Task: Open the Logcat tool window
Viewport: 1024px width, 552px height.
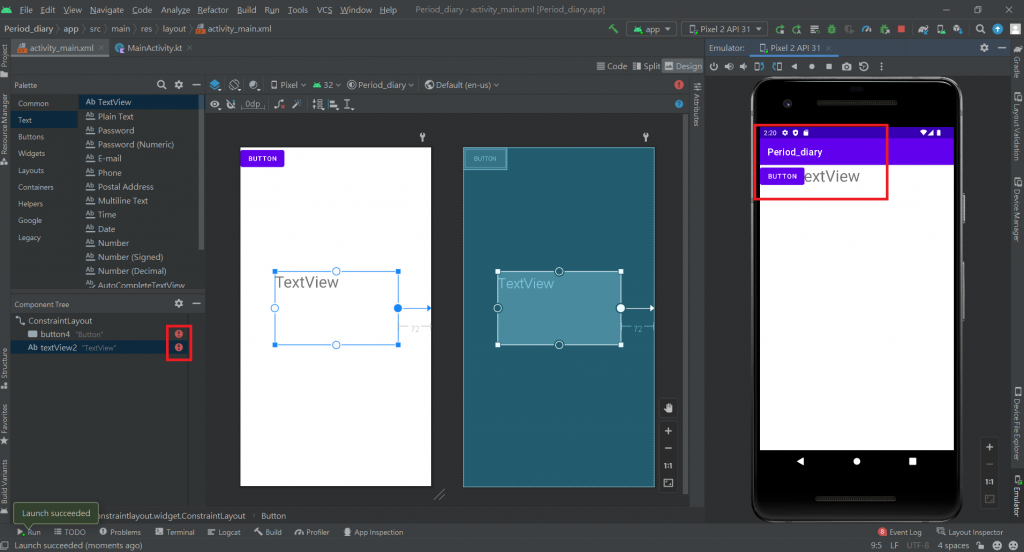Action: (224, 532)
